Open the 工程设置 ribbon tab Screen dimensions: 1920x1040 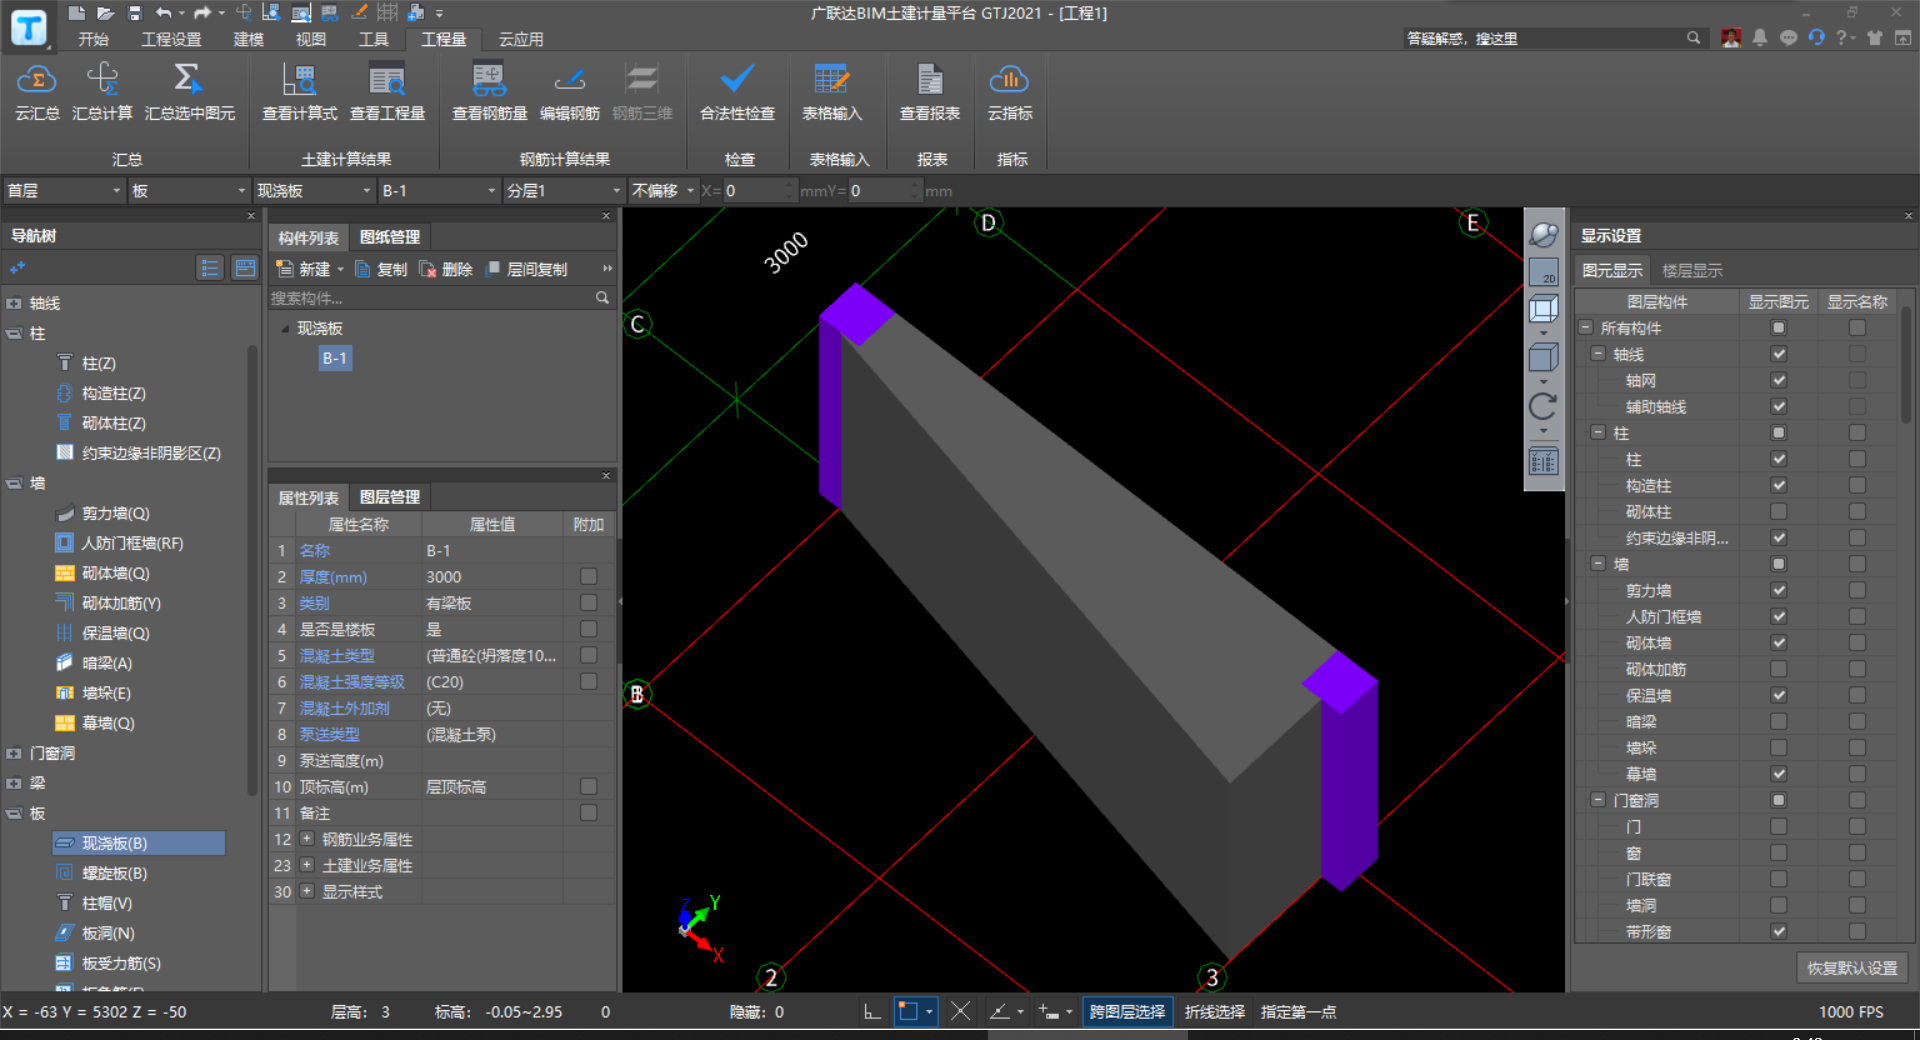click(x=171, y=39)
